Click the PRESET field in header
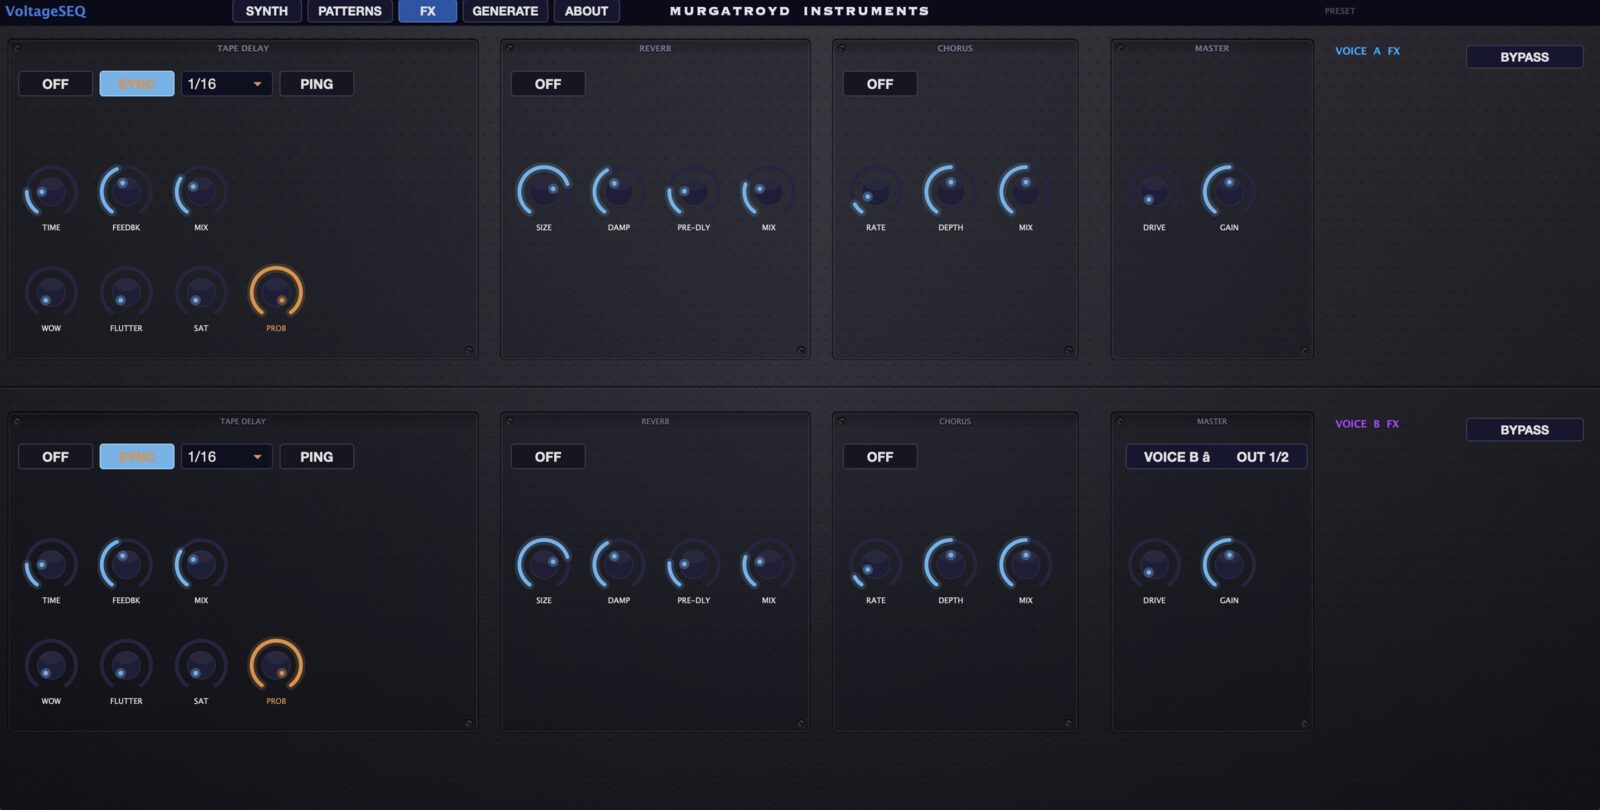 pyautogui.click(x=1340, y=11)
